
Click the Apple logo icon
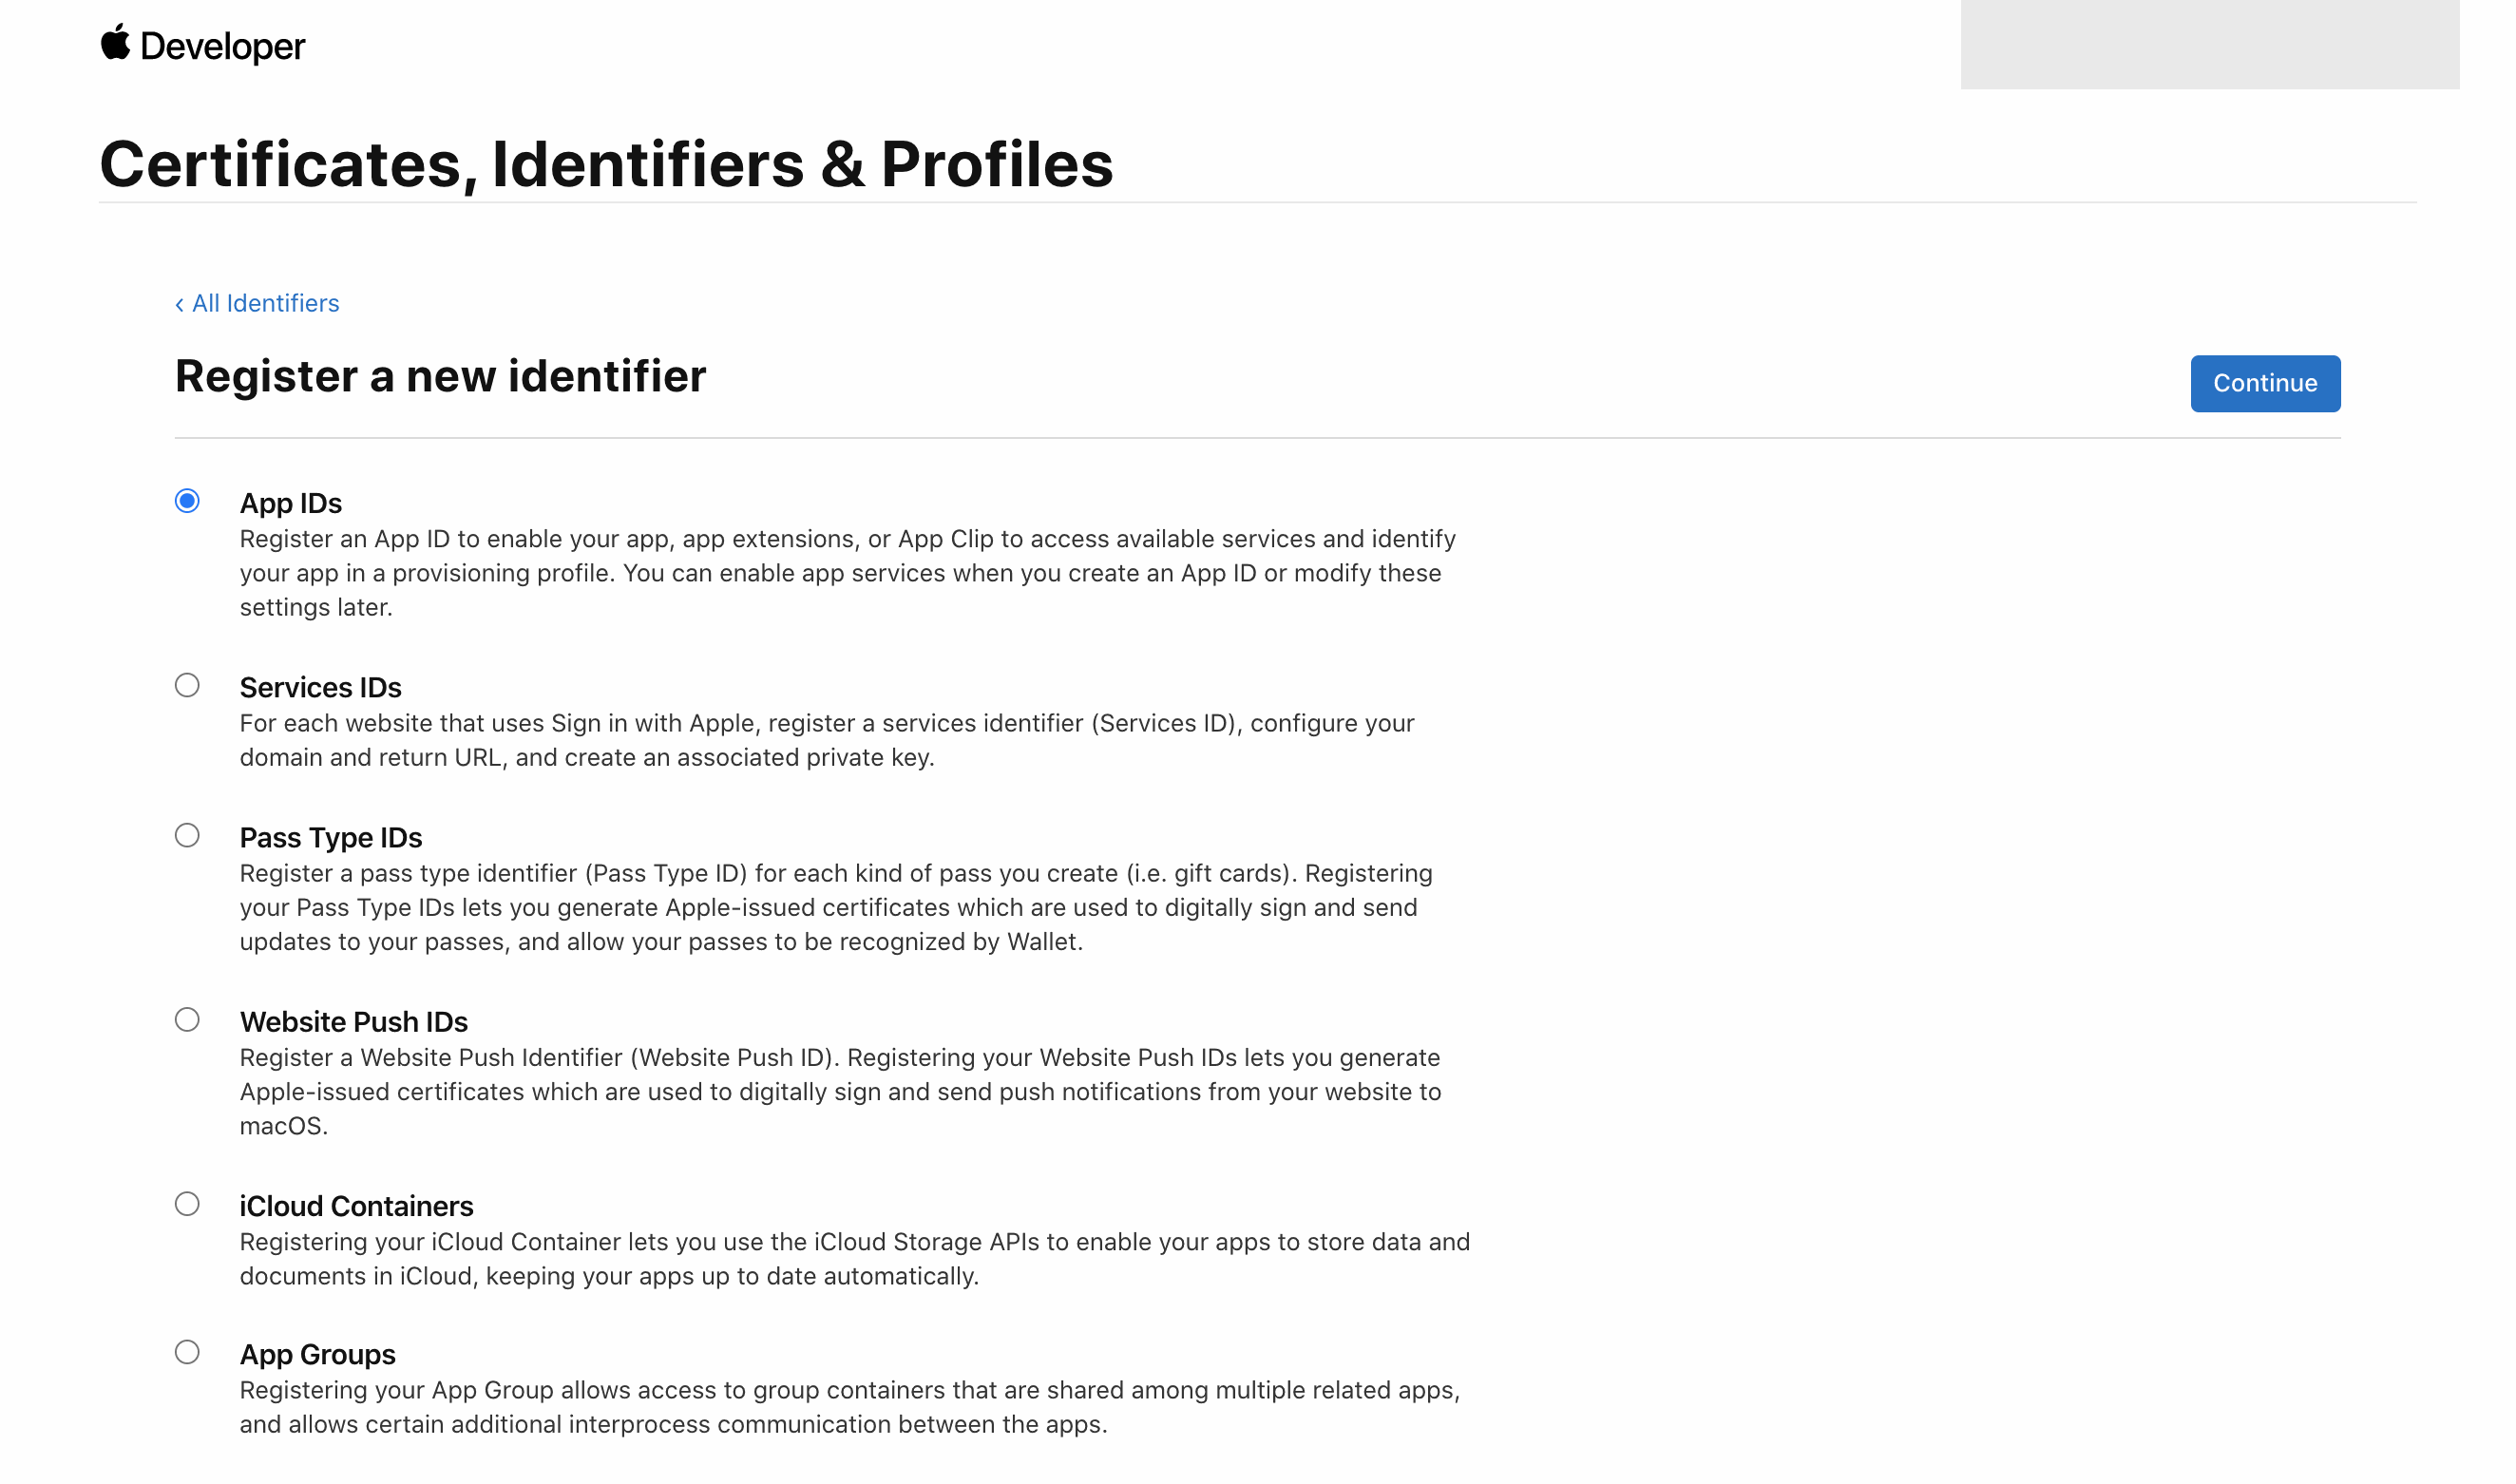tap(115, 43)
